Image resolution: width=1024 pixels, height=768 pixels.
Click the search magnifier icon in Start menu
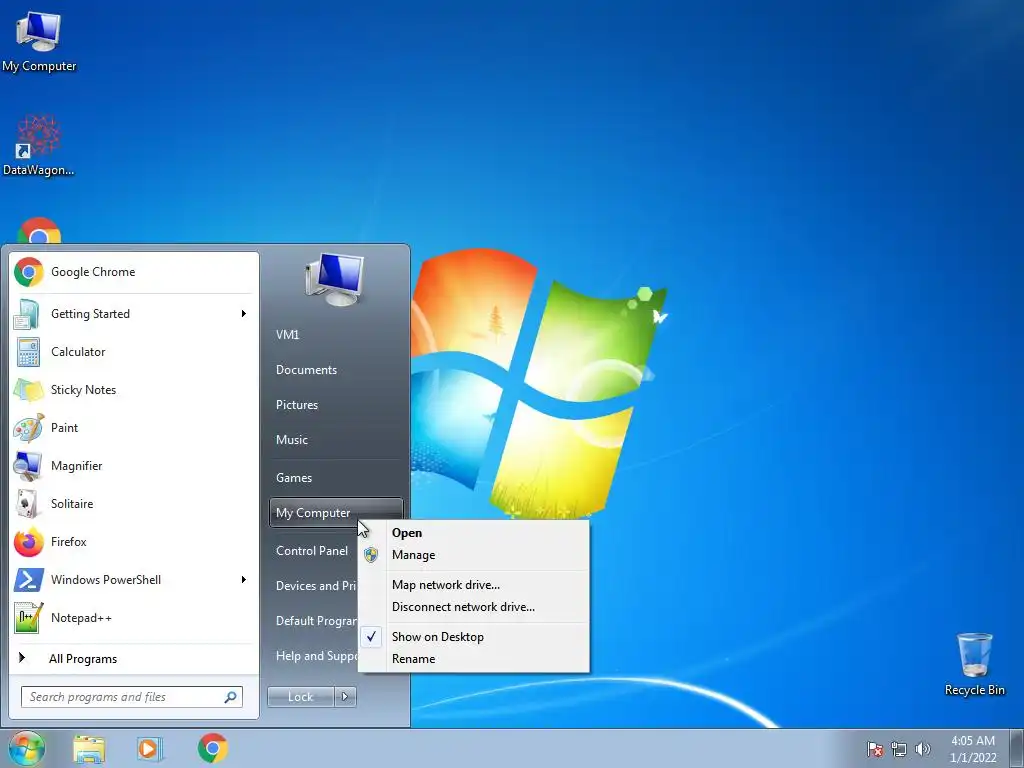click(x=230, y=697)
